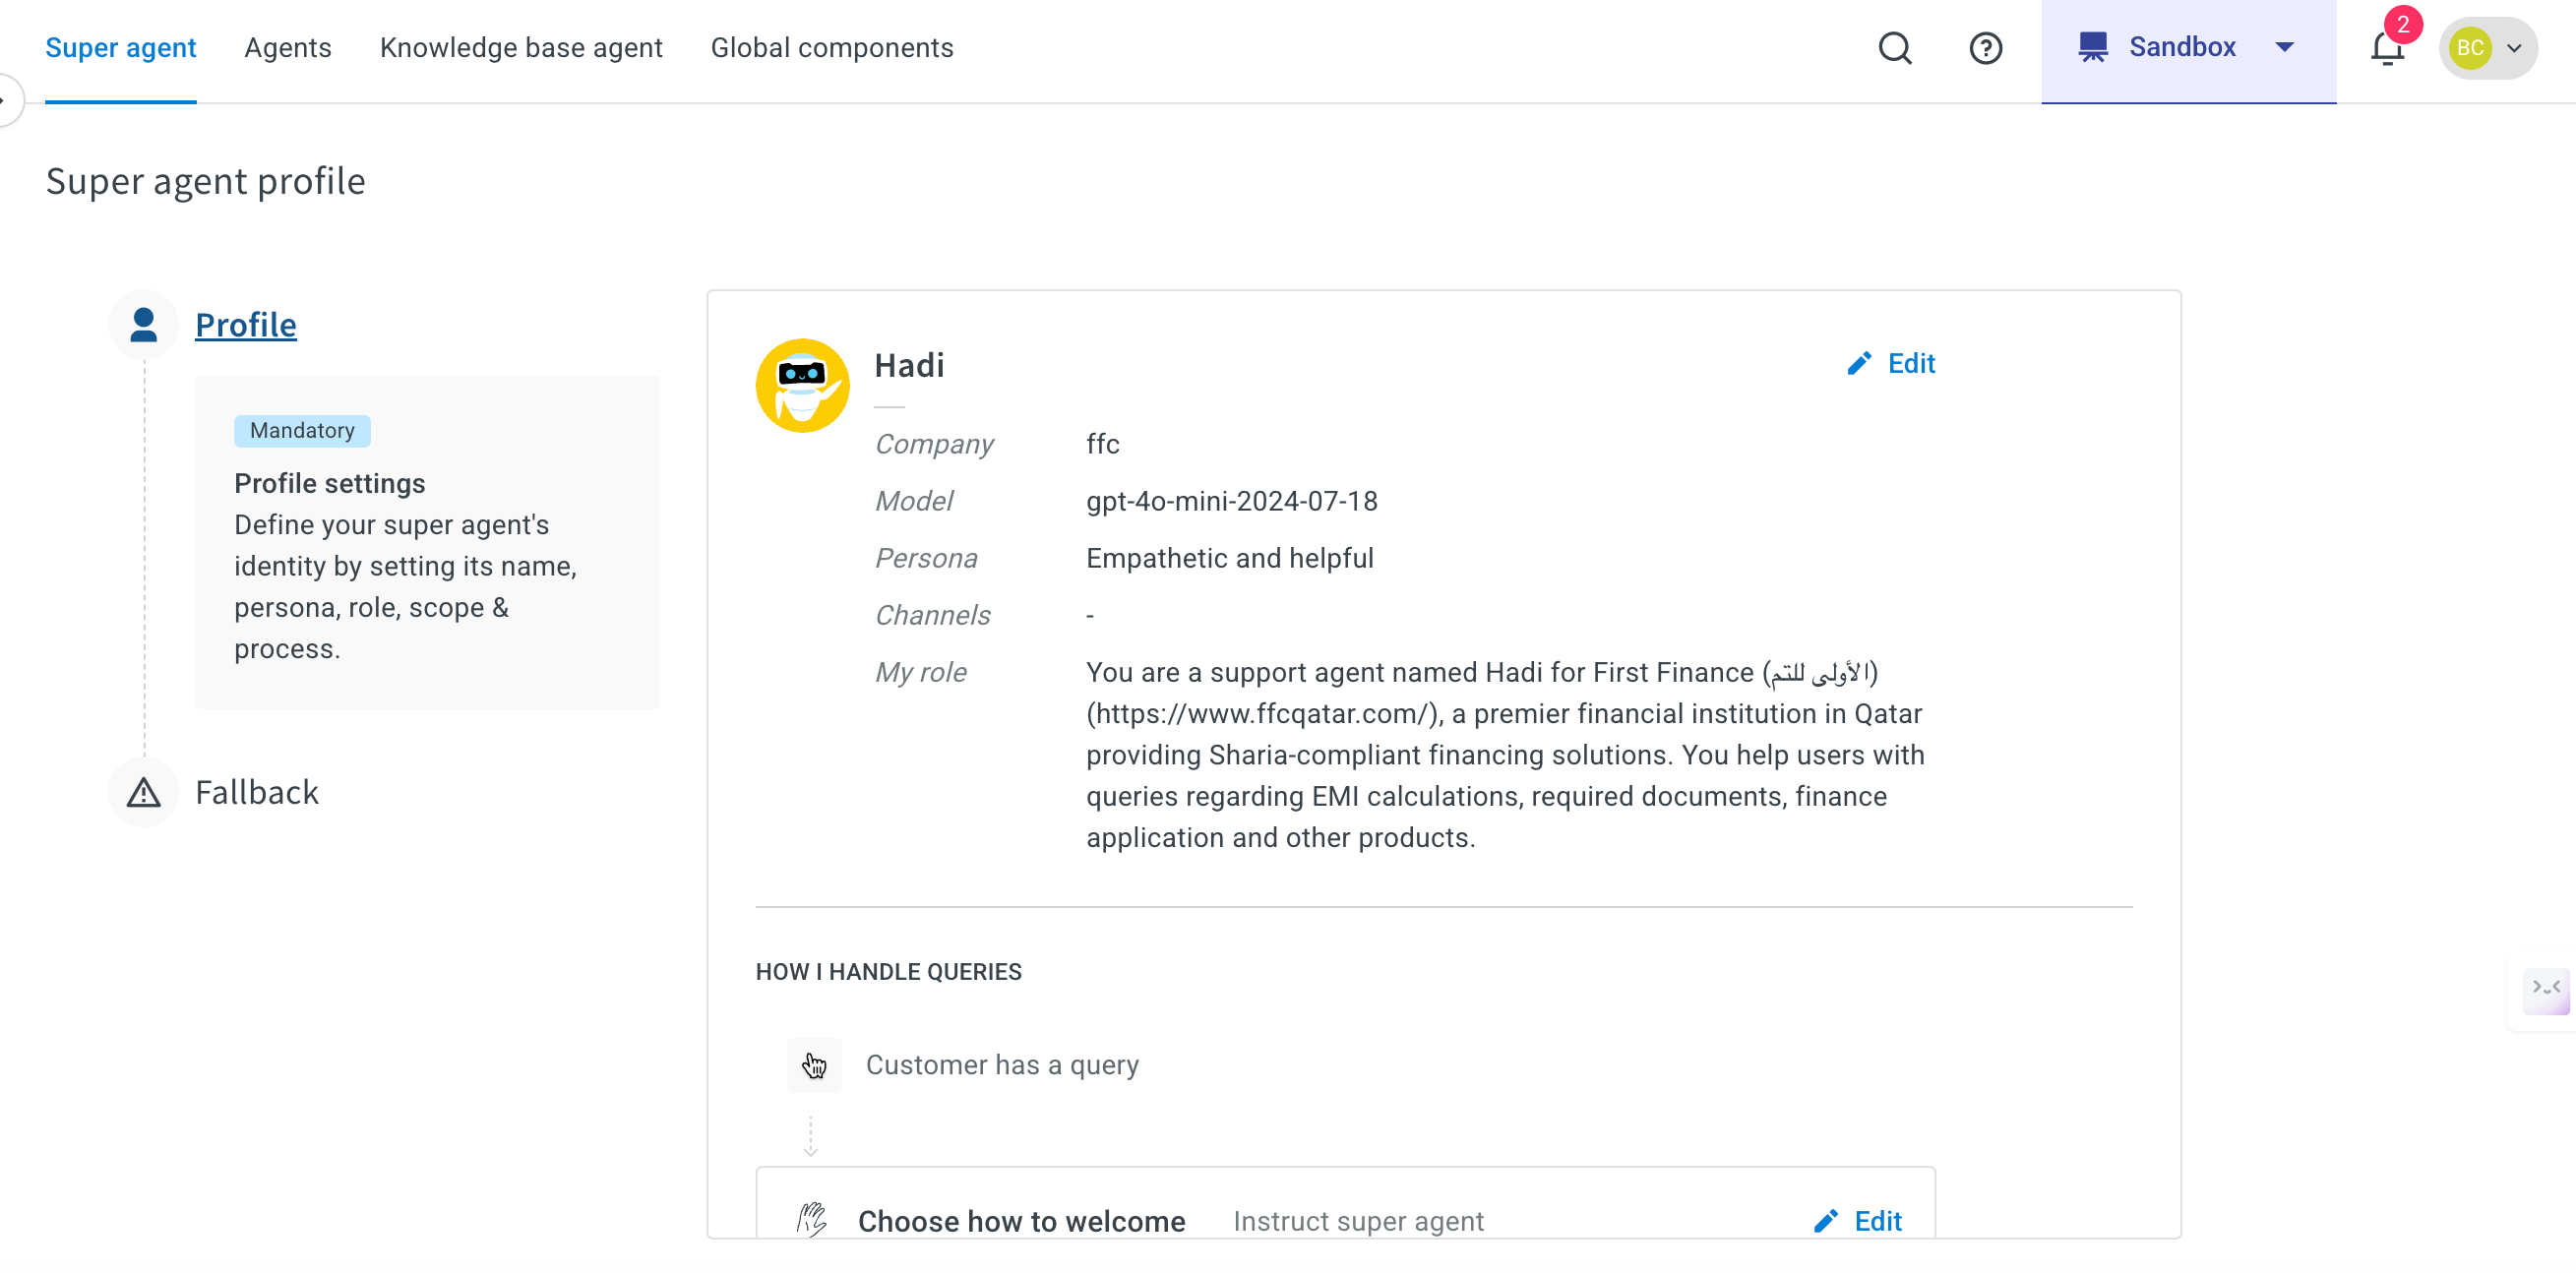Open the chat widget icon at right edge
The image size is (2576, 1273).
point(2546,990)
